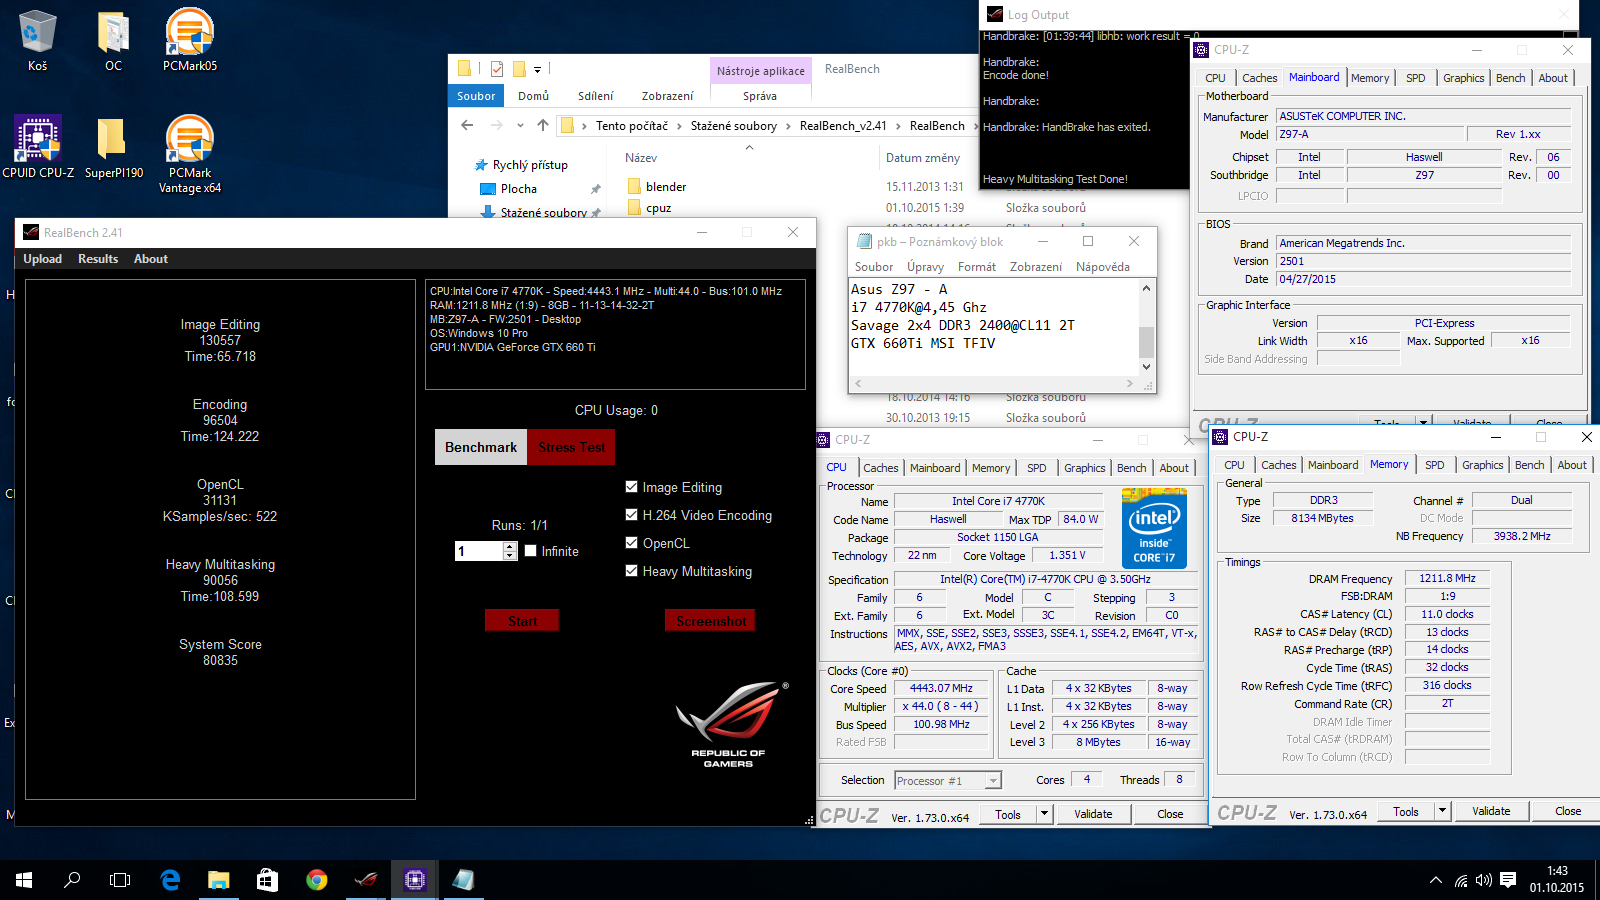The height and width of the screenshot is (900, 1600).
Task: Expand Tento počítač breadcrumb chevron
Action: click(679, 126)
